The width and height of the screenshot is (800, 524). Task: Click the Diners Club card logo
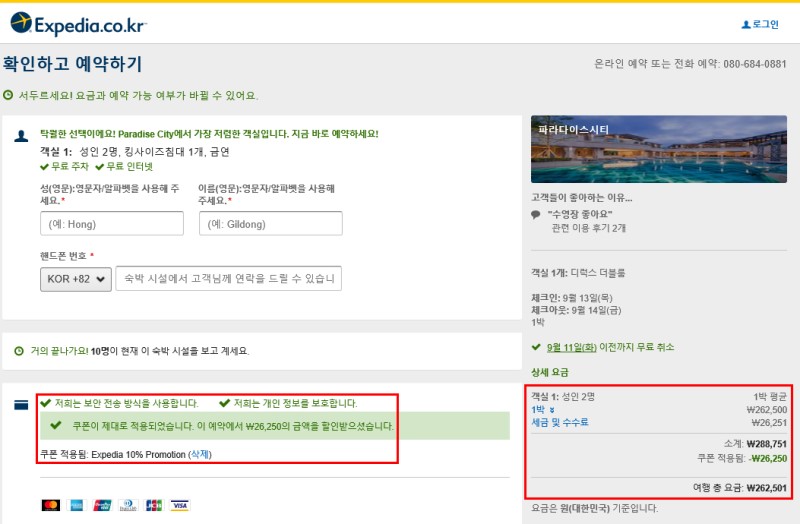(128, 505)
